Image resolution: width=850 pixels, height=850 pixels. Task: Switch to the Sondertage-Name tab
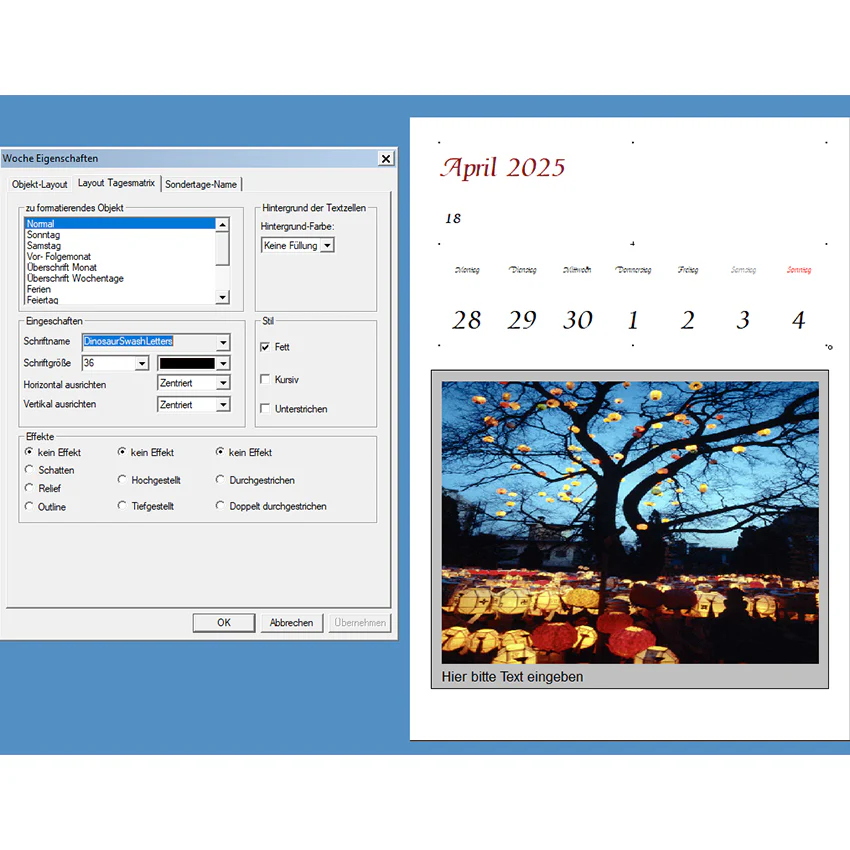point(201,184)
